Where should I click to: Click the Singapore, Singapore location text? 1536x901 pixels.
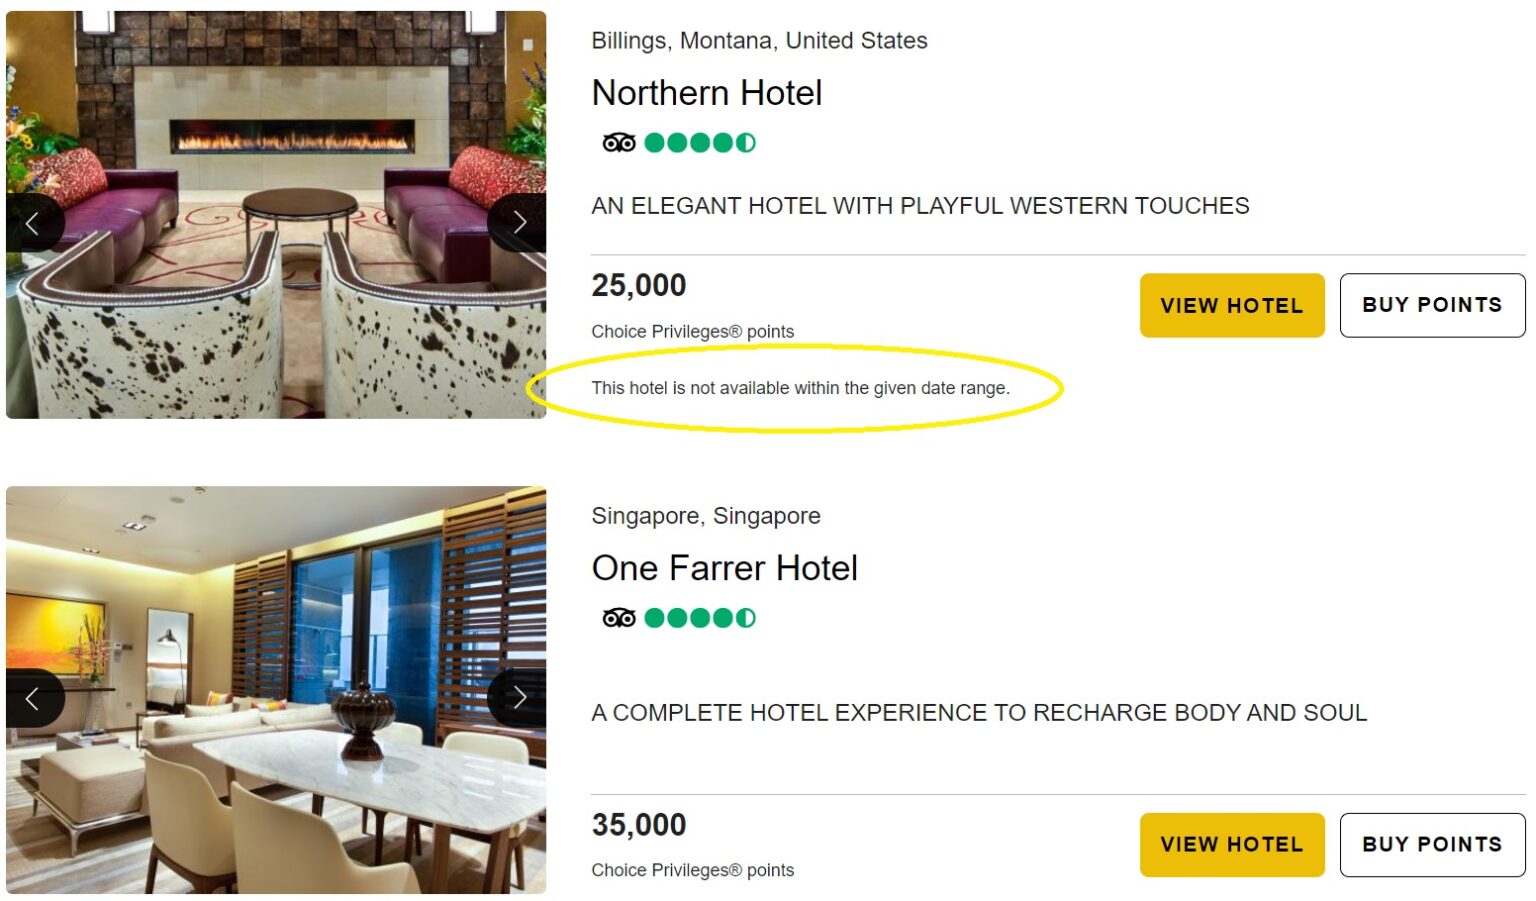pos(706,516)
